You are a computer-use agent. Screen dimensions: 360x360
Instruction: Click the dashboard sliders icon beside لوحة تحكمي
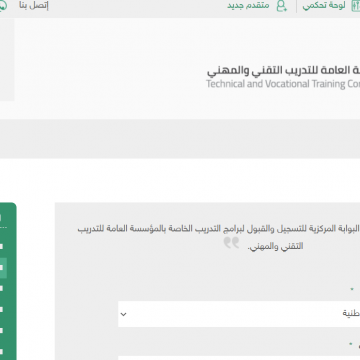click(355, 6)
